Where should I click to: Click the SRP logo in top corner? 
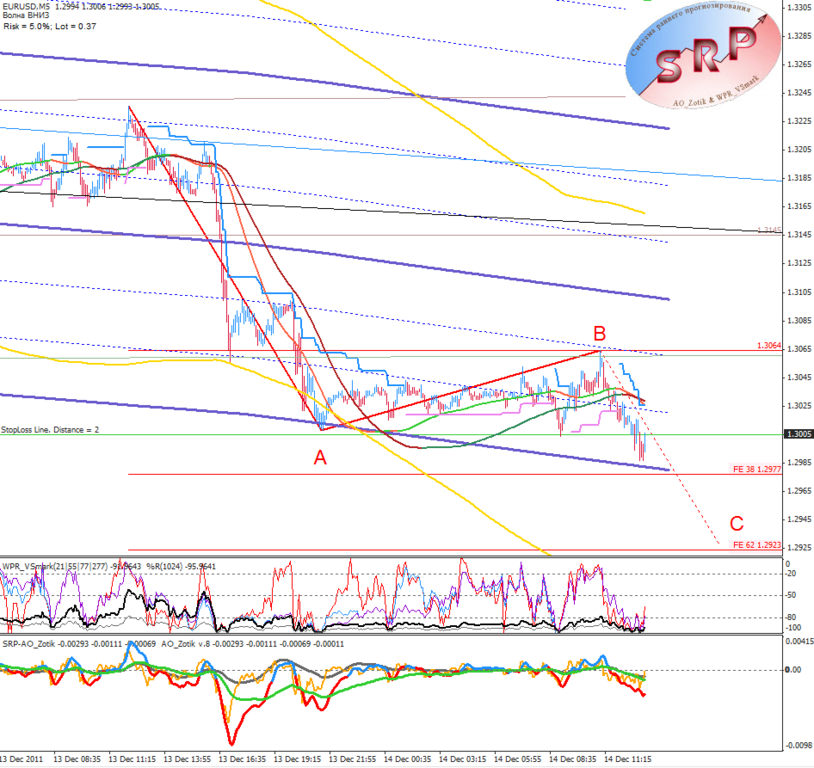tap(703, 56)
